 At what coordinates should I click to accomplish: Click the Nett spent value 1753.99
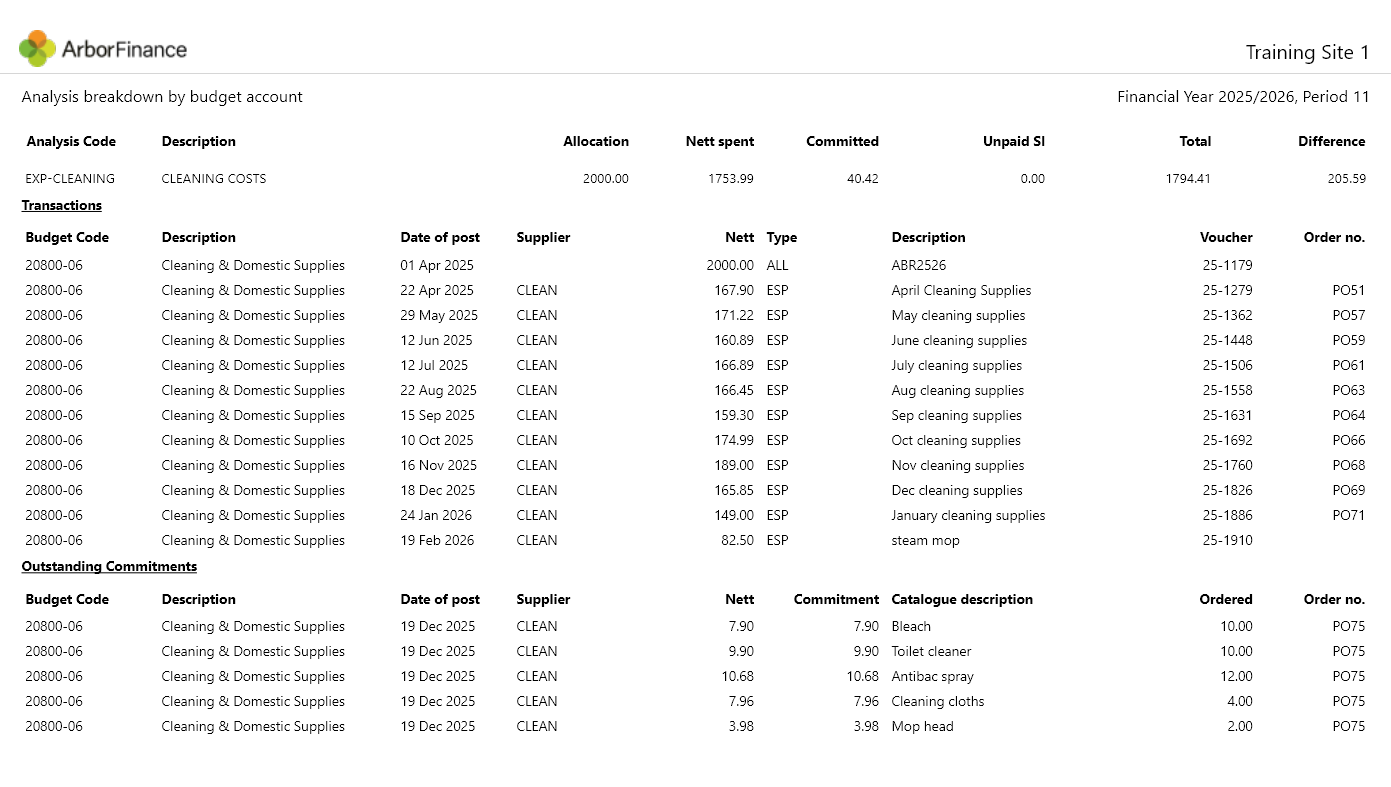point(731,179)
